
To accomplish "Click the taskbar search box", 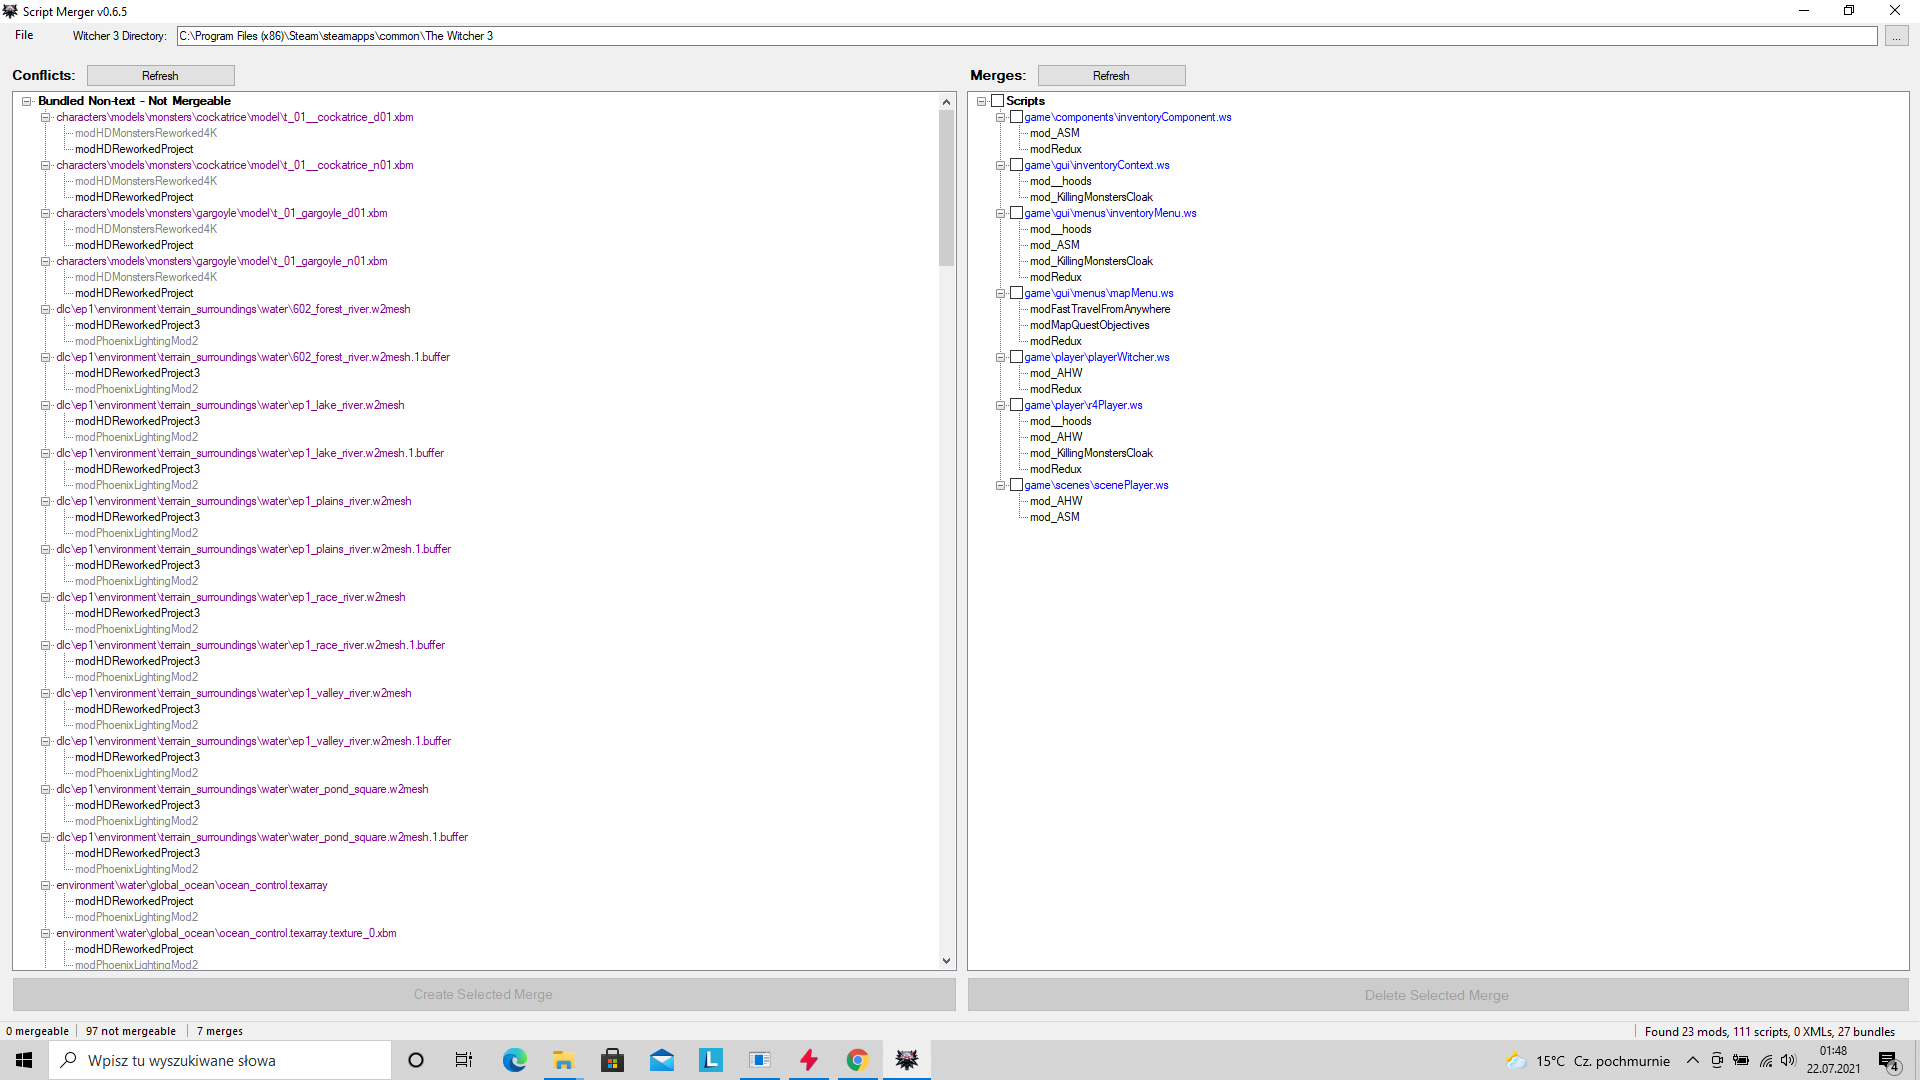I will (220, 1060).
